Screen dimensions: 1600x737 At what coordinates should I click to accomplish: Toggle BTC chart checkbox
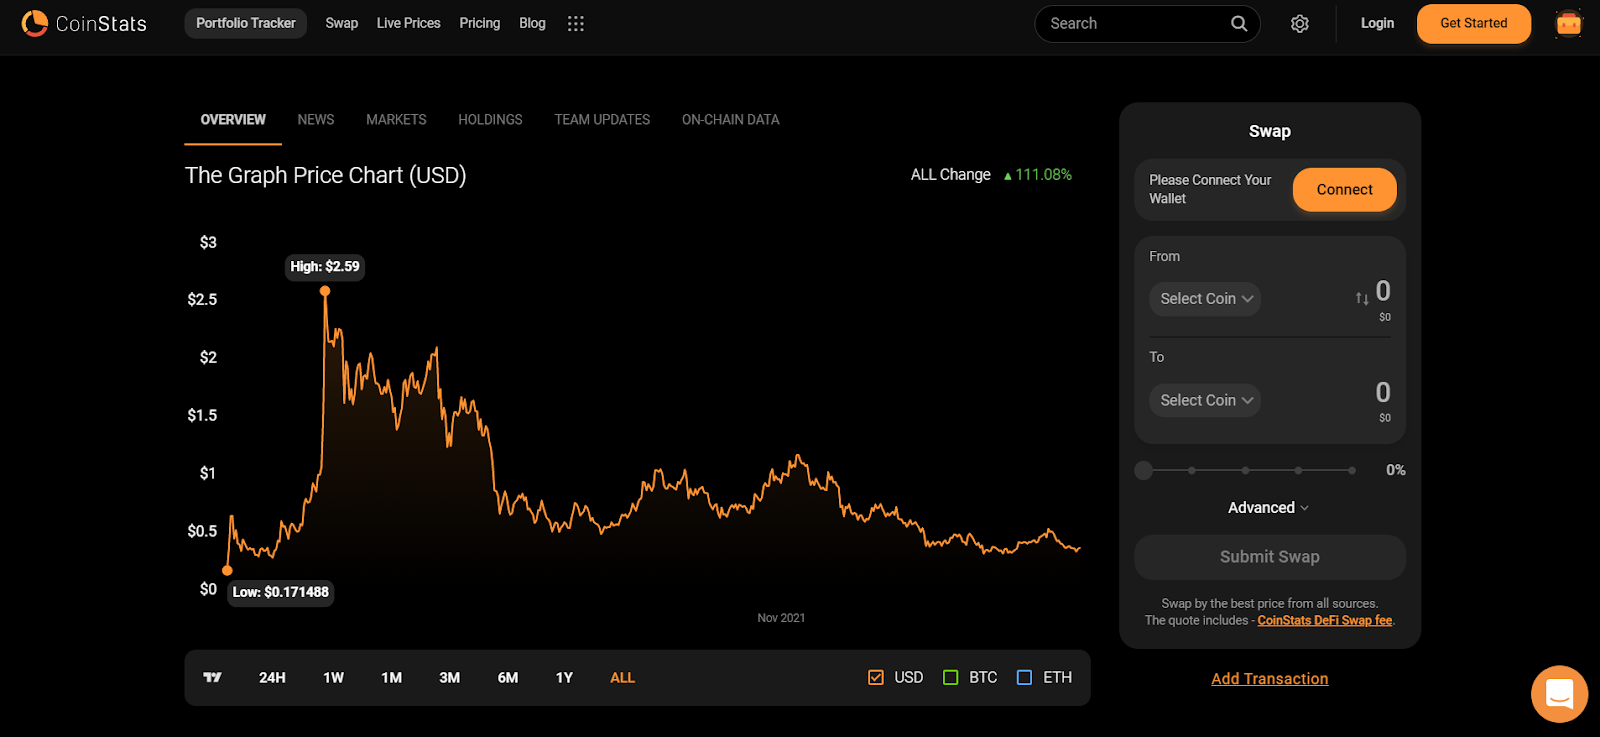click(x=951, y=677)
